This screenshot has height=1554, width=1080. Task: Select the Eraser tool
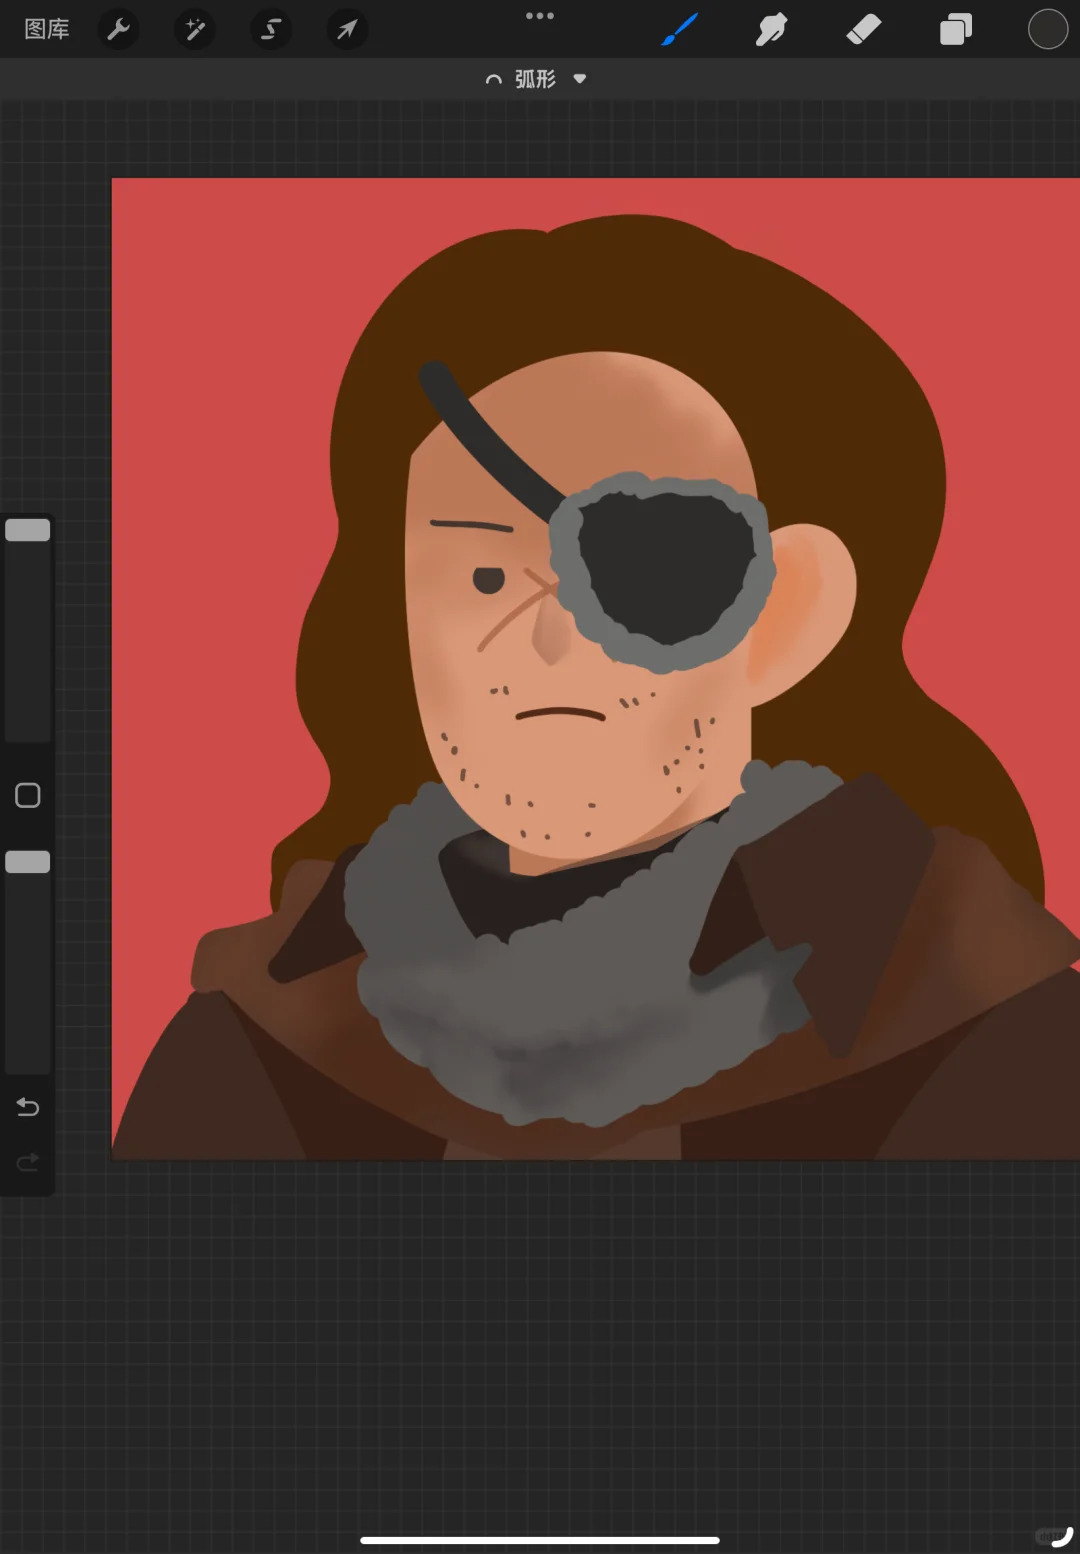864,29
